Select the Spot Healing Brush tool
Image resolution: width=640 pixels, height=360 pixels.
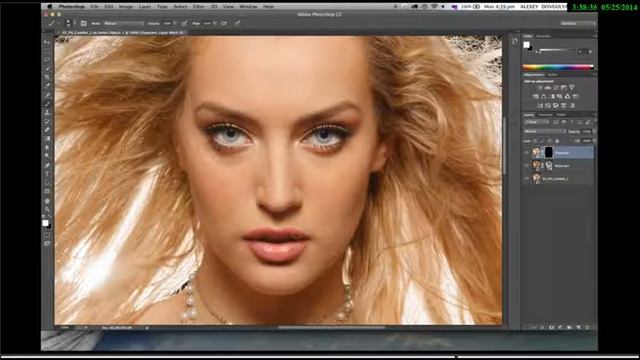point(47,95)
